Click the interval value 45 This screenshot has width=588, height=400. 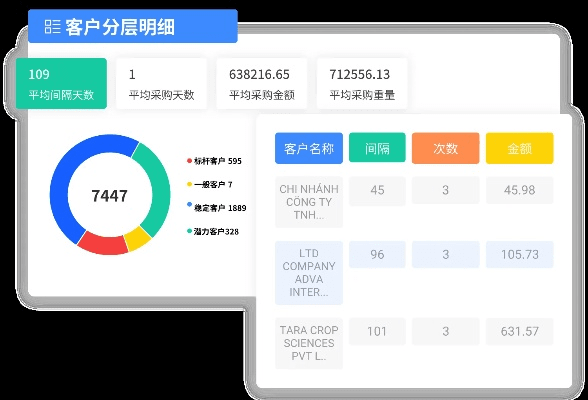click(x=377, y=190)
